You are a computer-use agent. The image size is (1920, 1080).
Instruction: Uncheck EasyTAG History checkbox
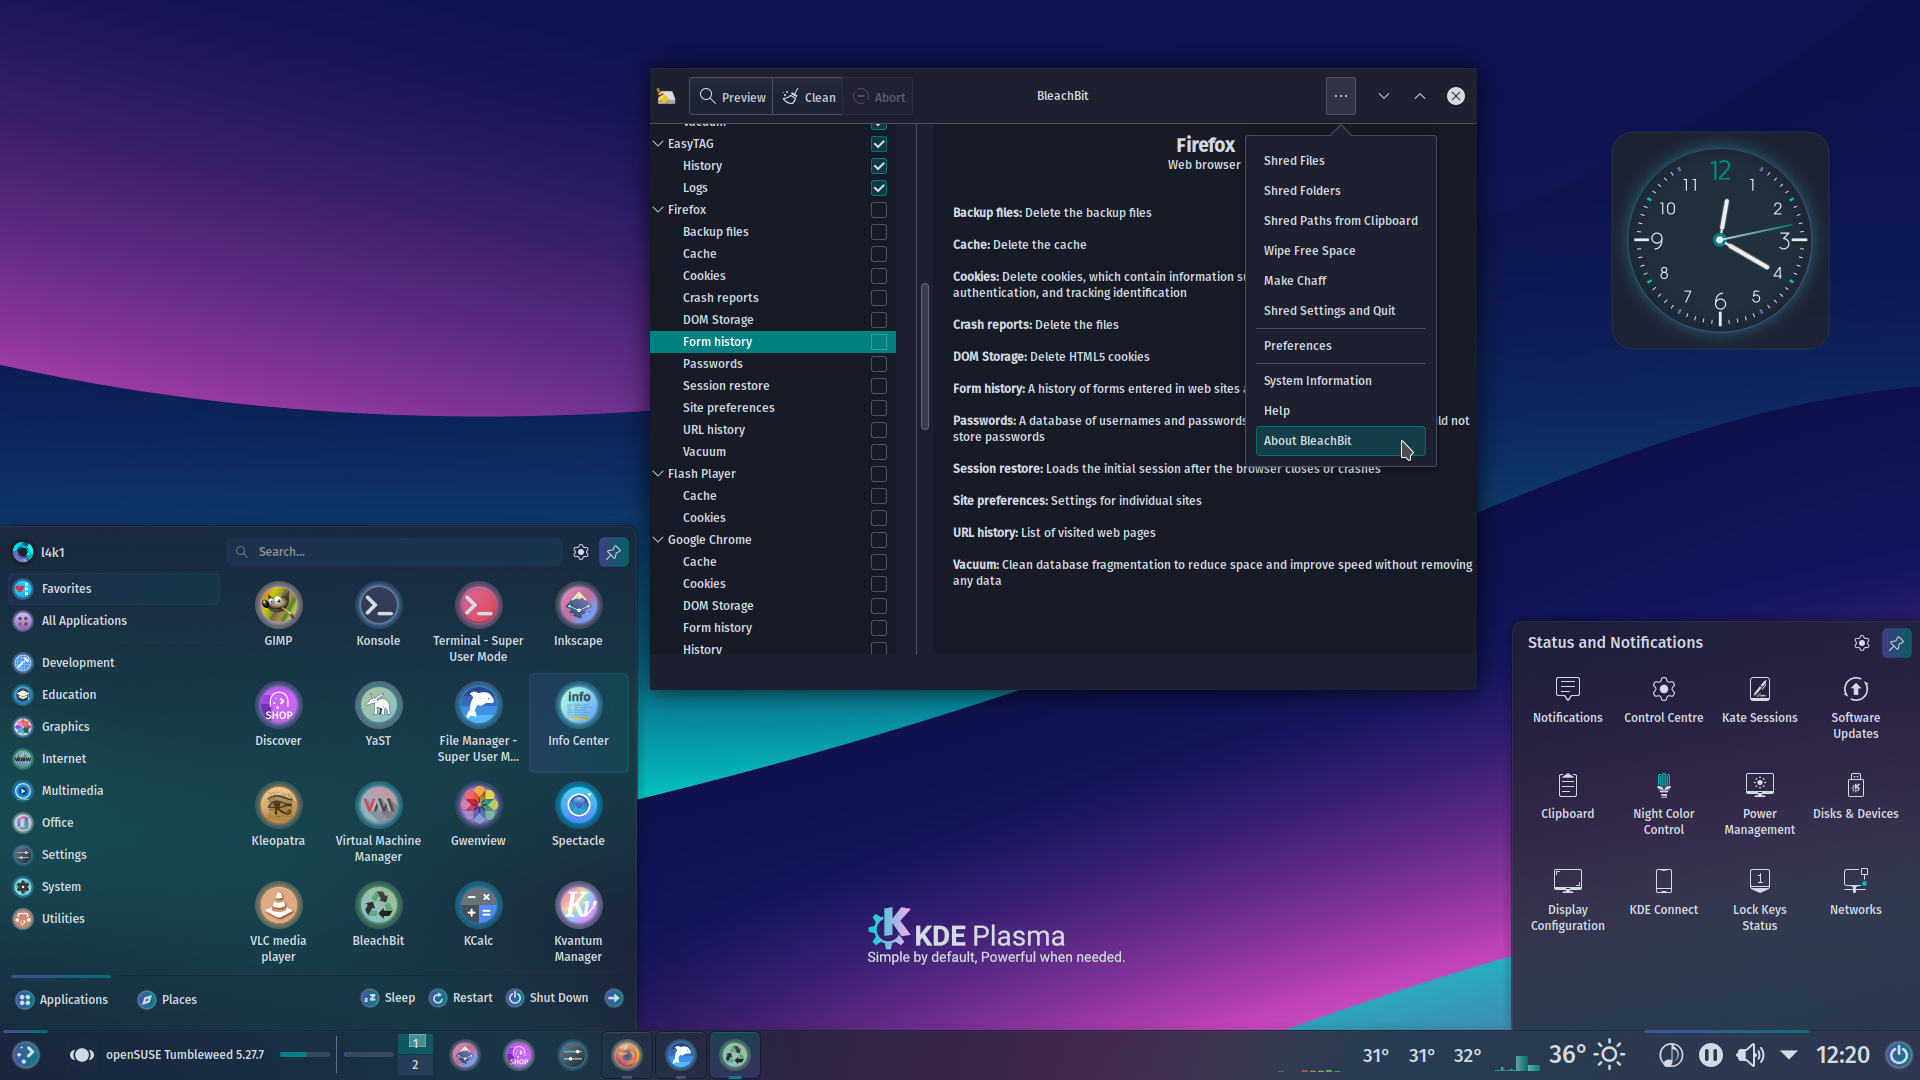(x=878, y=166)
